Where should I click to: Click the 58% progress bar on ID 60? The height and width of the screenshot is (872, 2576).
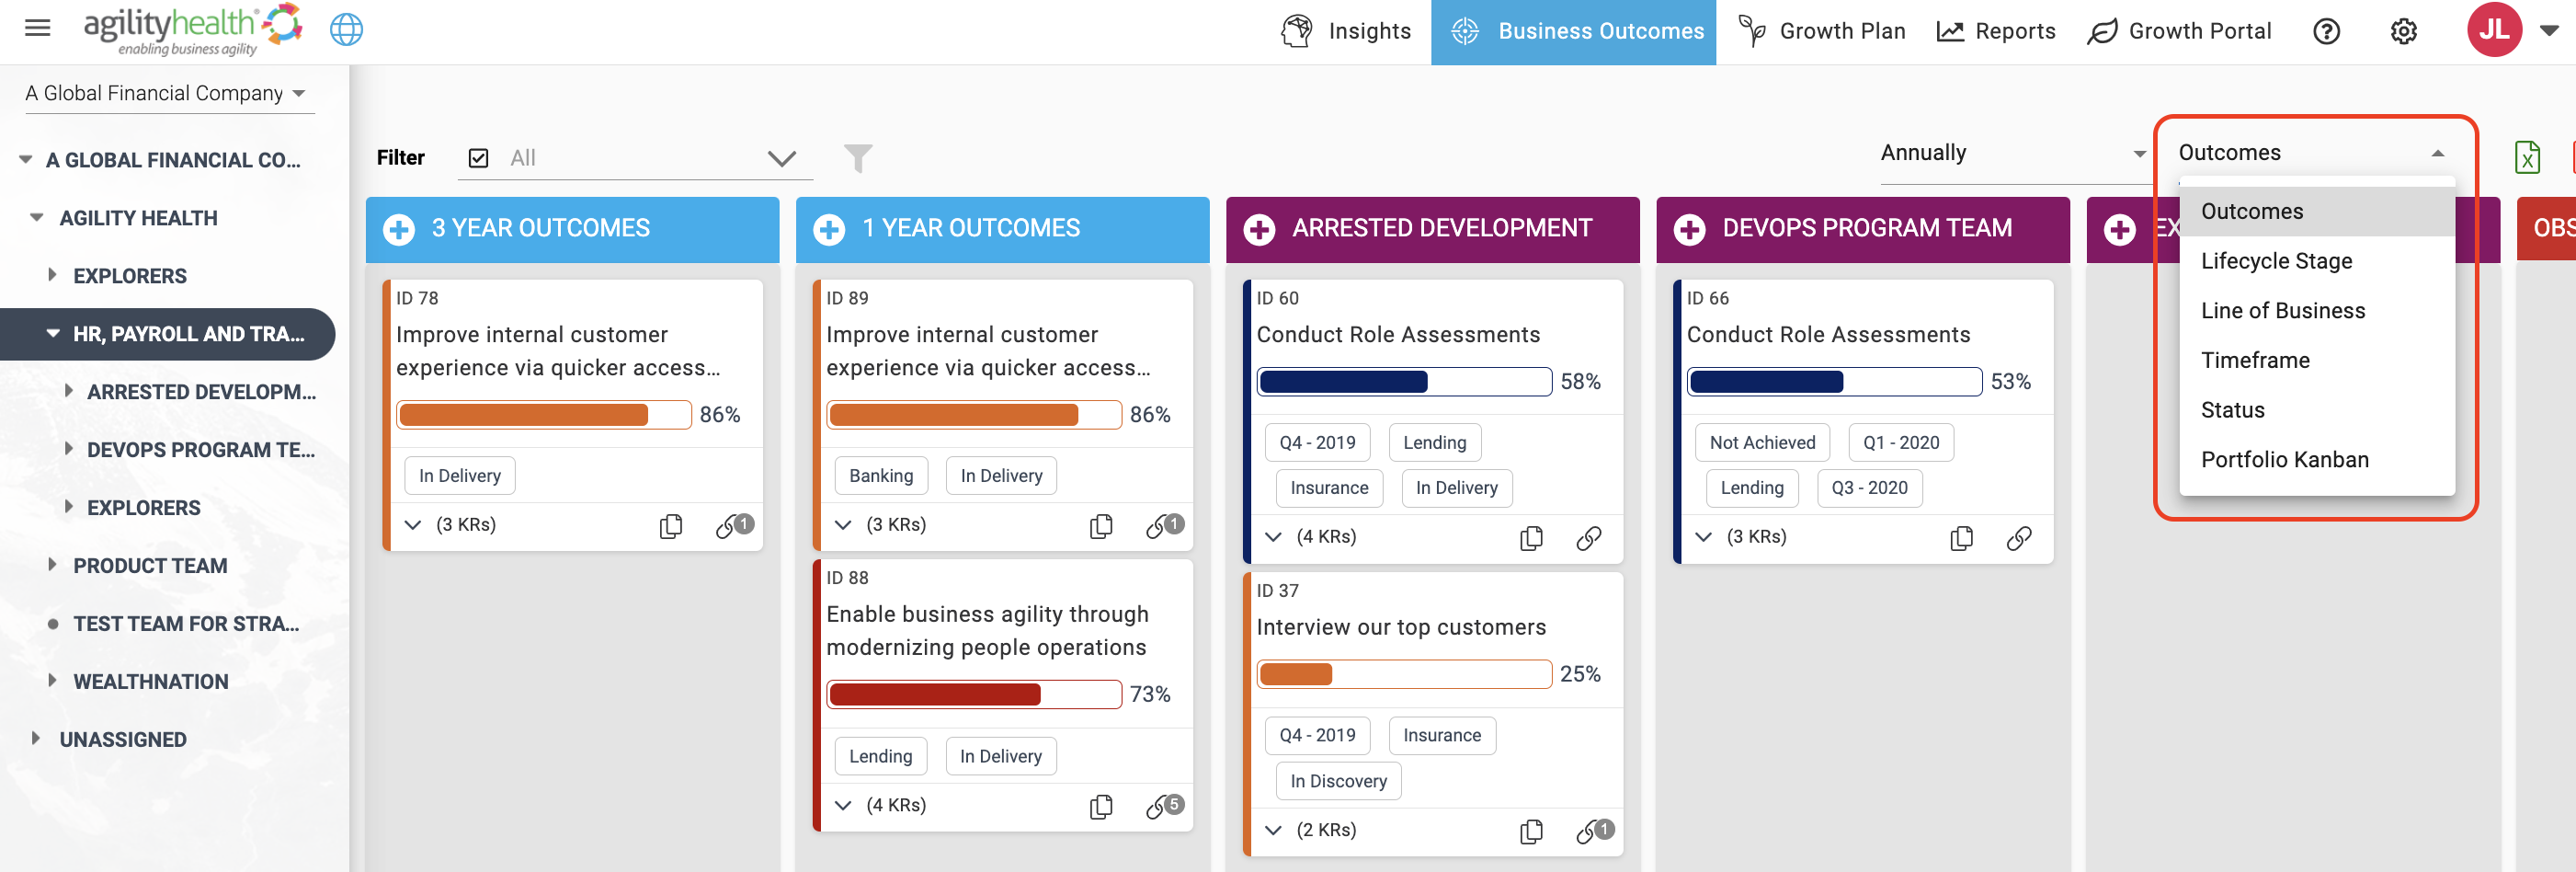pyautogui.click(x=1404, y=381)
